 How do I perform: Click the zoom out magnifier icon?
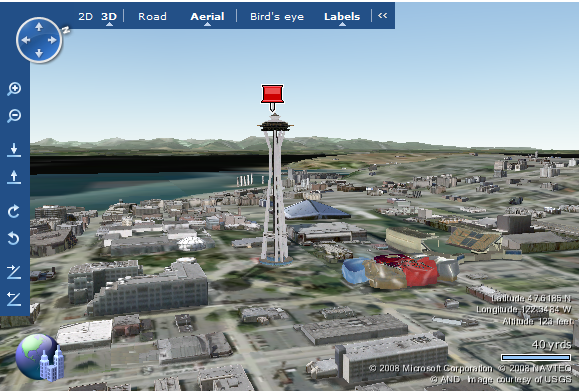click(14, 116)
